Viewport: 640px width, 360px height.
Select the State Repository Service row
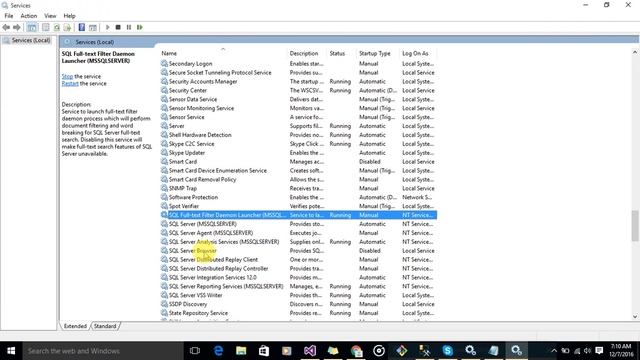tap(298, 313)
